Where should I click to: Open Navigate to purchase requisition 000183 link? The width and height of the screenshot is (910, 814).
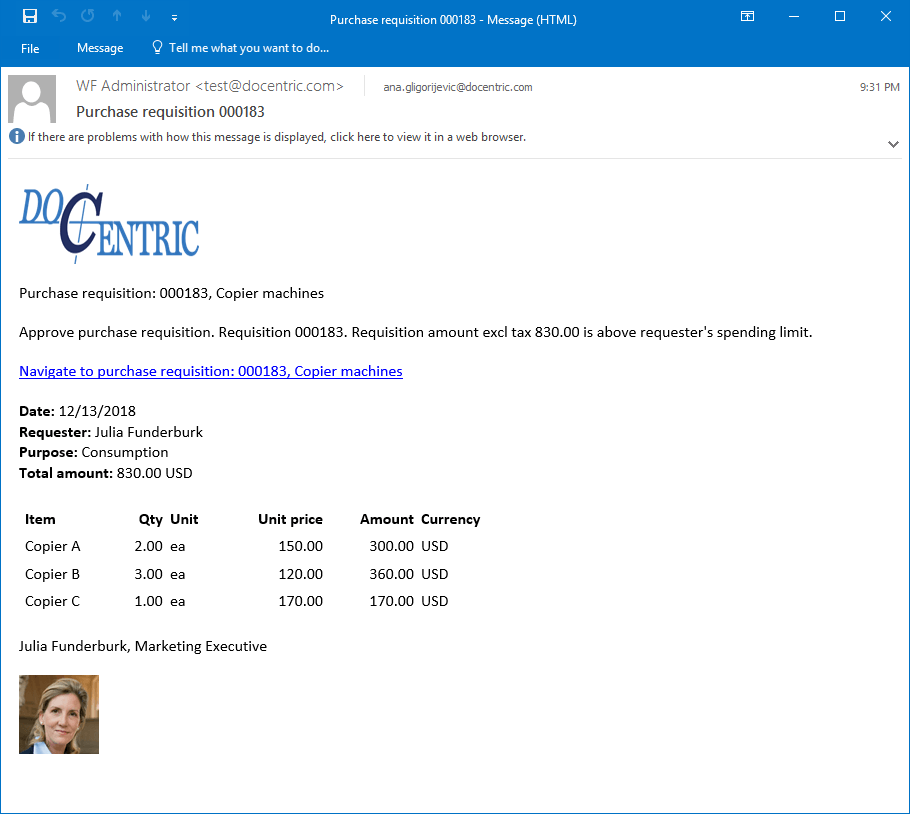(211, 371)
